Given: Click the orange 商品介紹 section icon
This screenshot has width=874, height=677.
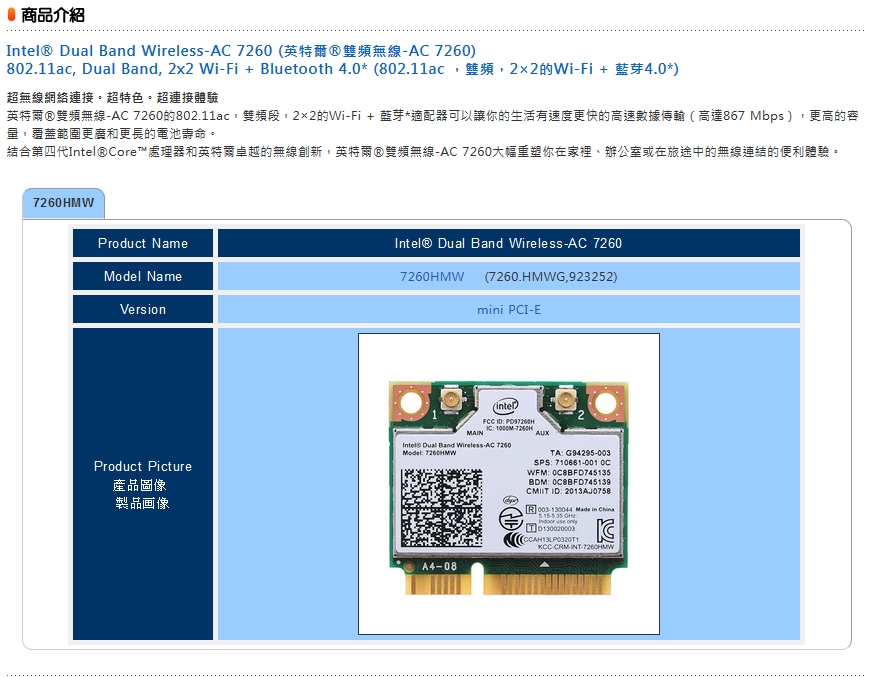Looking at the screenshot, I should [11, 14].
